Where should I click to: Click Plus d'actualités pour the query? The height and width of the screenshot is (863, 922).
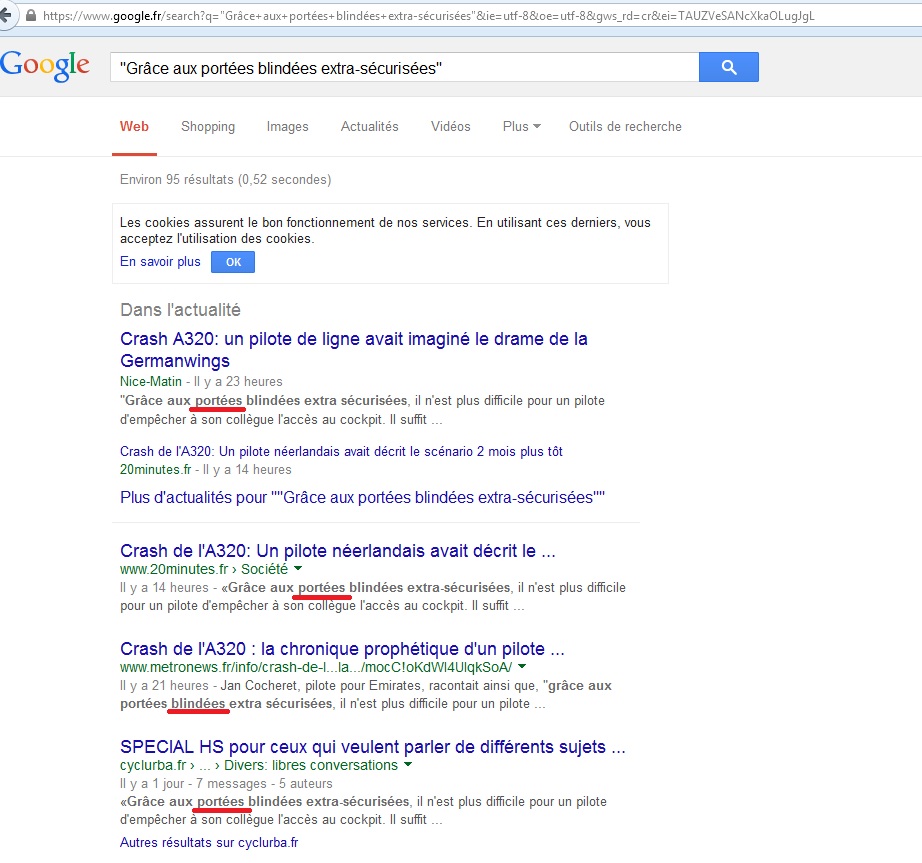click(x=362, y=497)
